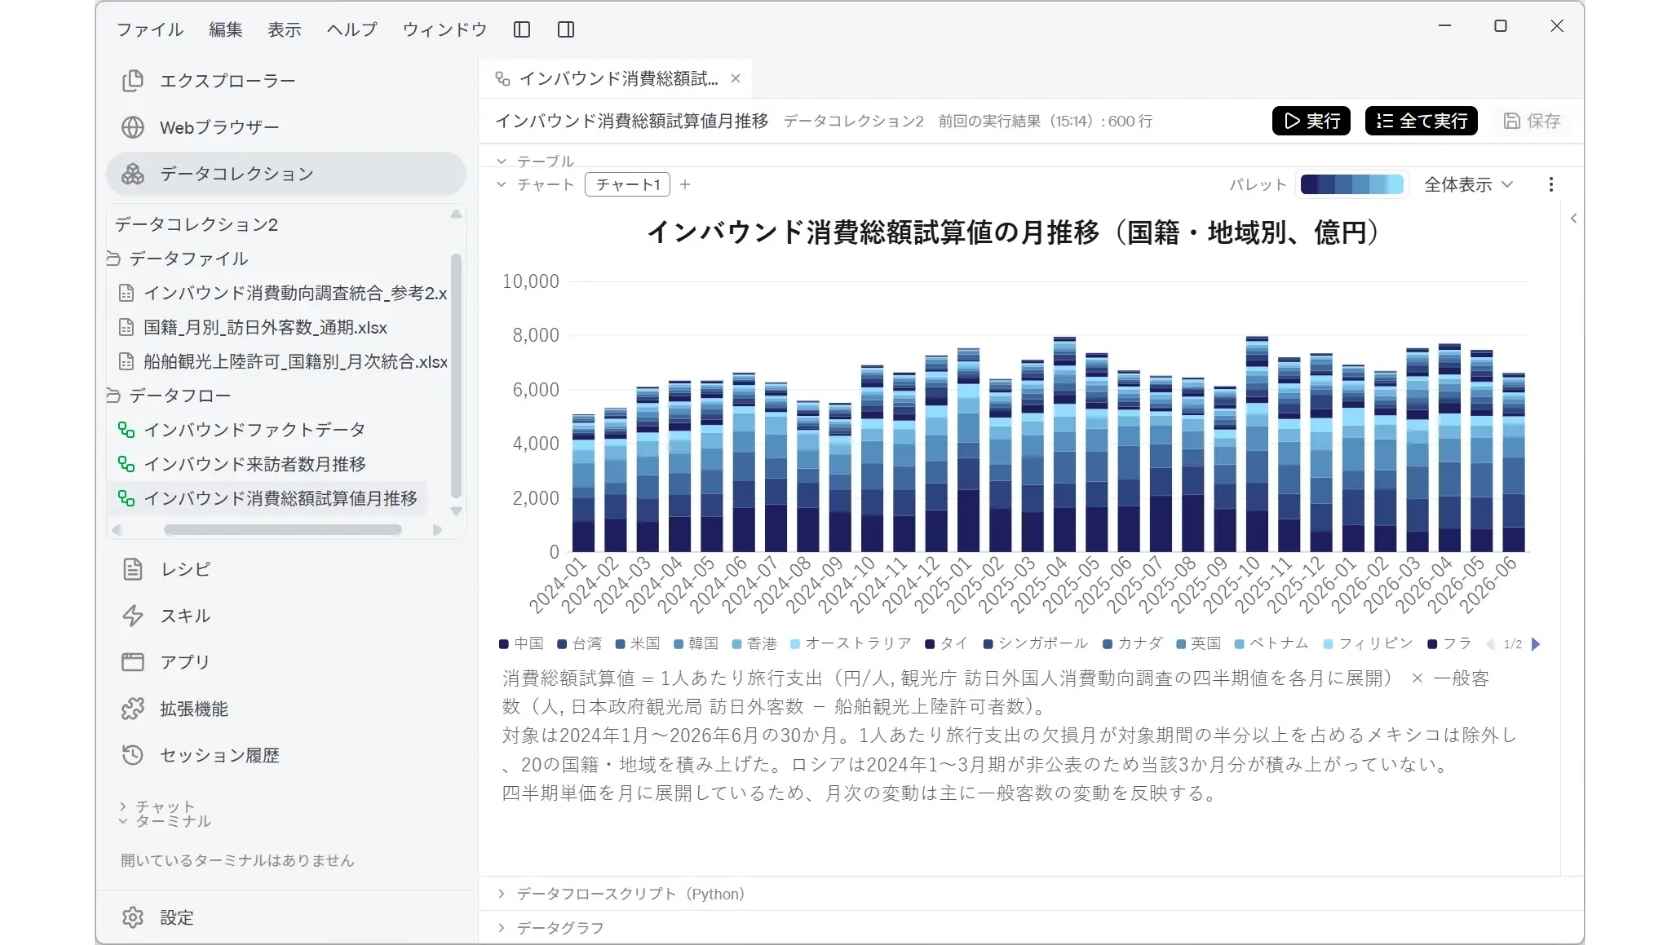
Task: Toggle オーストラリア series in chart legend
Action: (x=851, y=644)
